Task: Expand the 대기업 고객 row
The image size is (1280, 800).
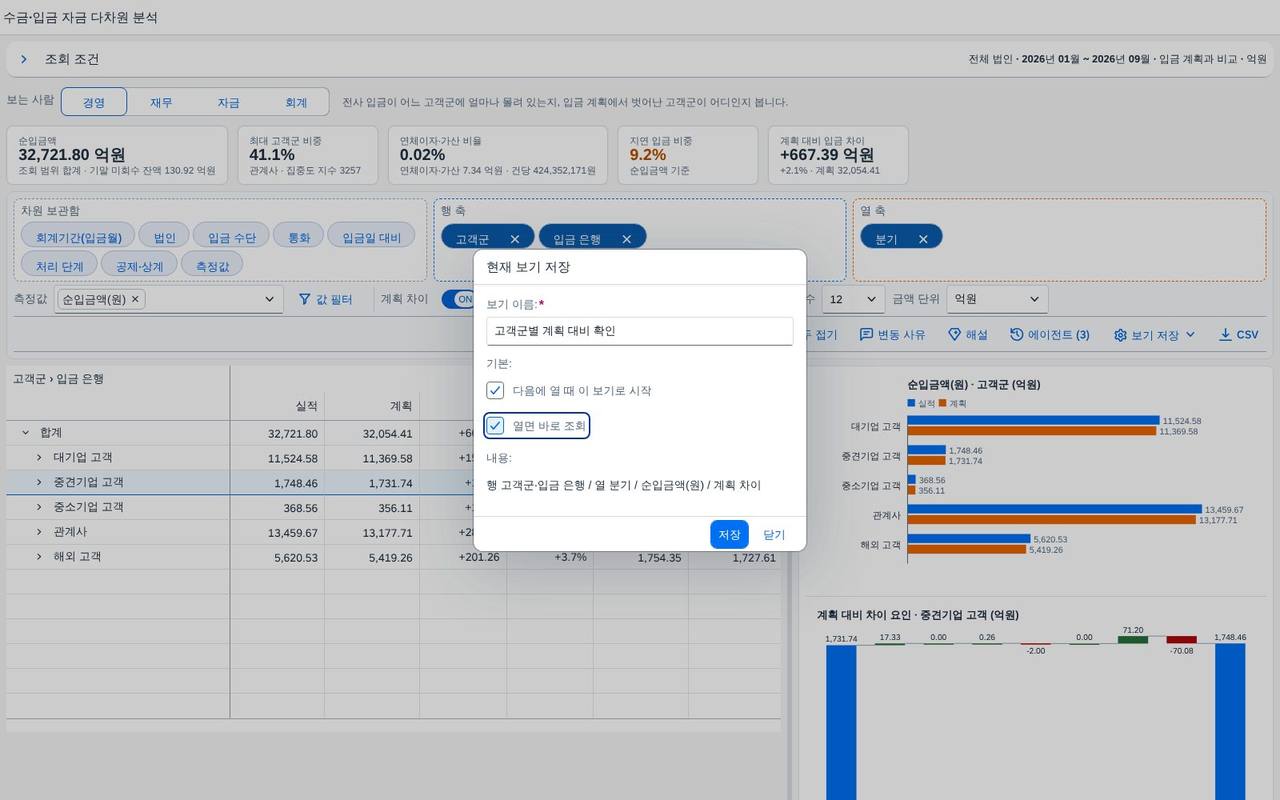Action: (39, 458)
